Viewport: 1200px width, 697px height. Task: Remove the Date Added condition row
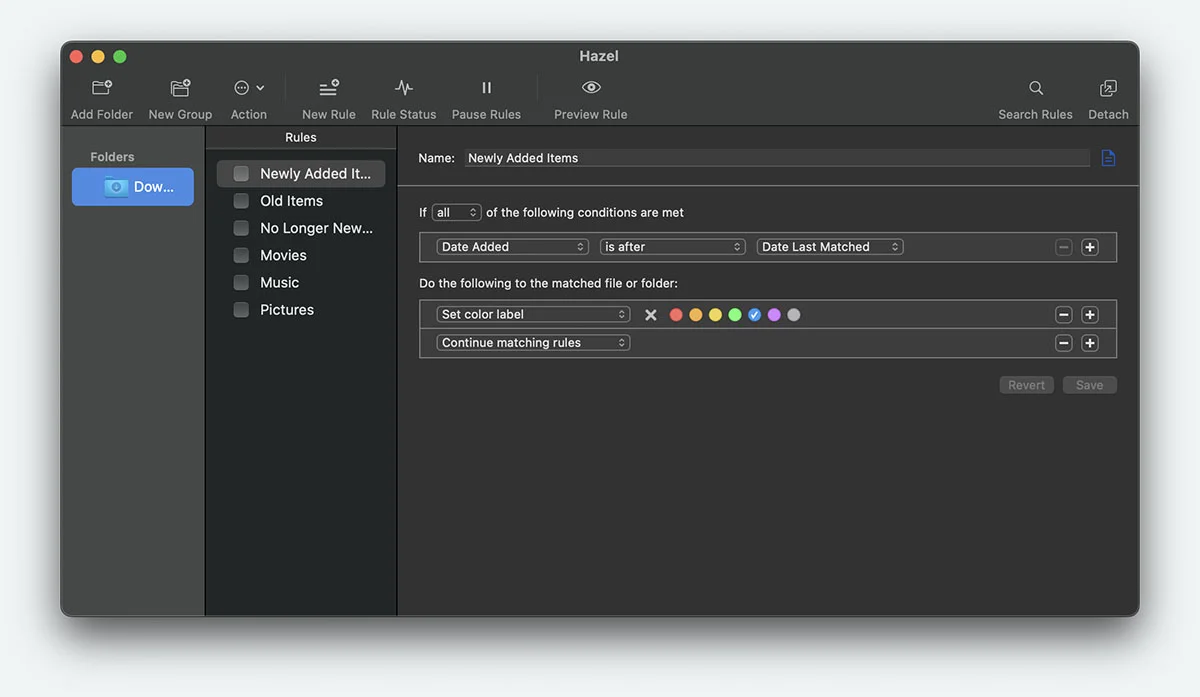[1064, 247]
